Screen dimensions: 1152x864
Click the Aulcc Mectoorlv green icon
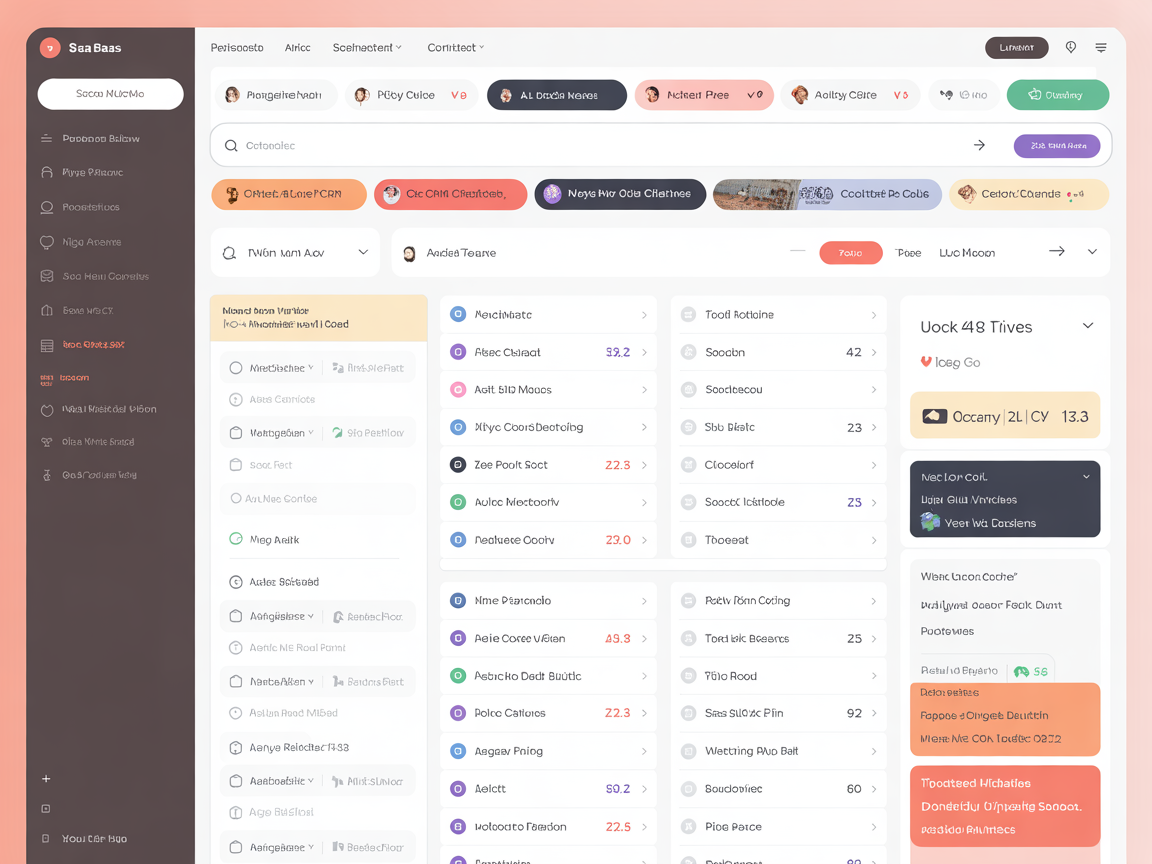click(458, 503)
